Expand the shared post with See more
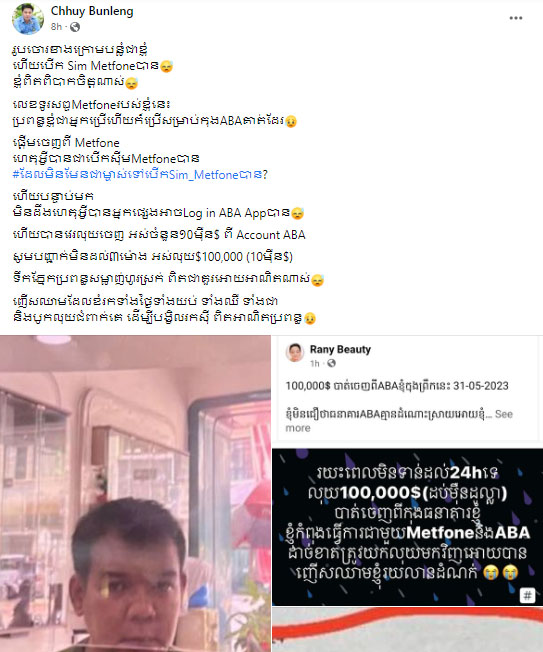The image size is (543, 652). (x=399, y=421)
